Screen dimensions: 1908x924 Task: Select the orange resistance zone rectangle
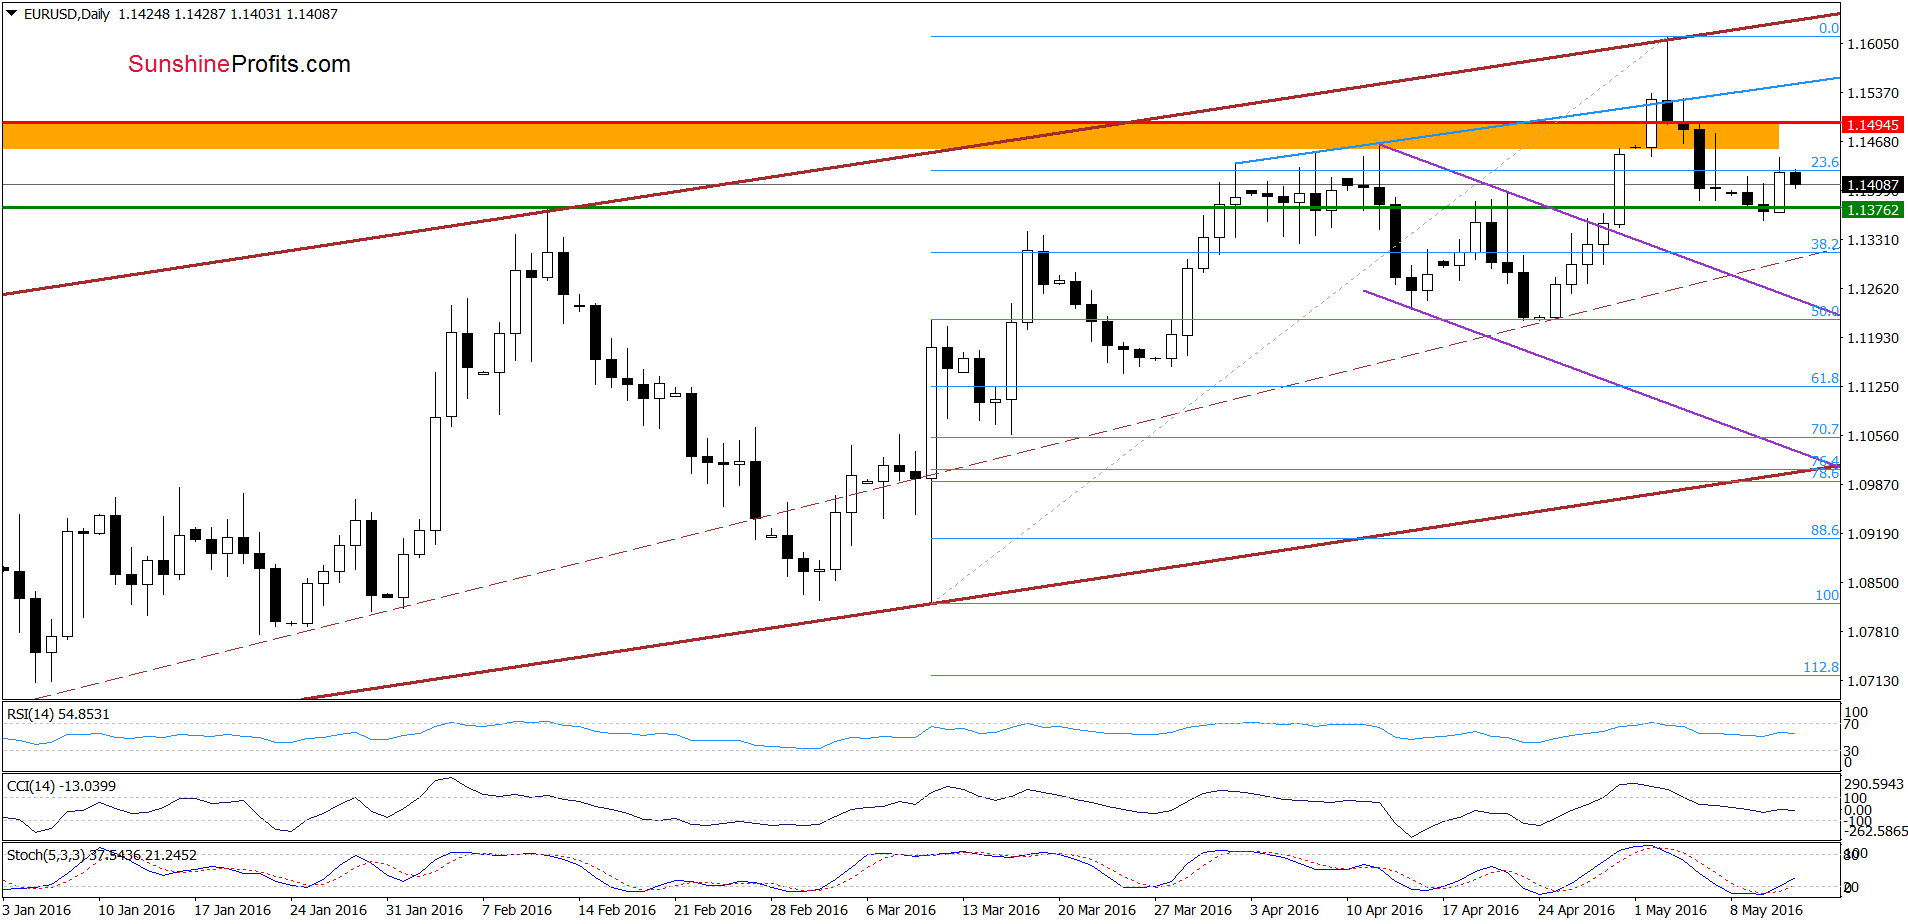(x=890, y=136)
